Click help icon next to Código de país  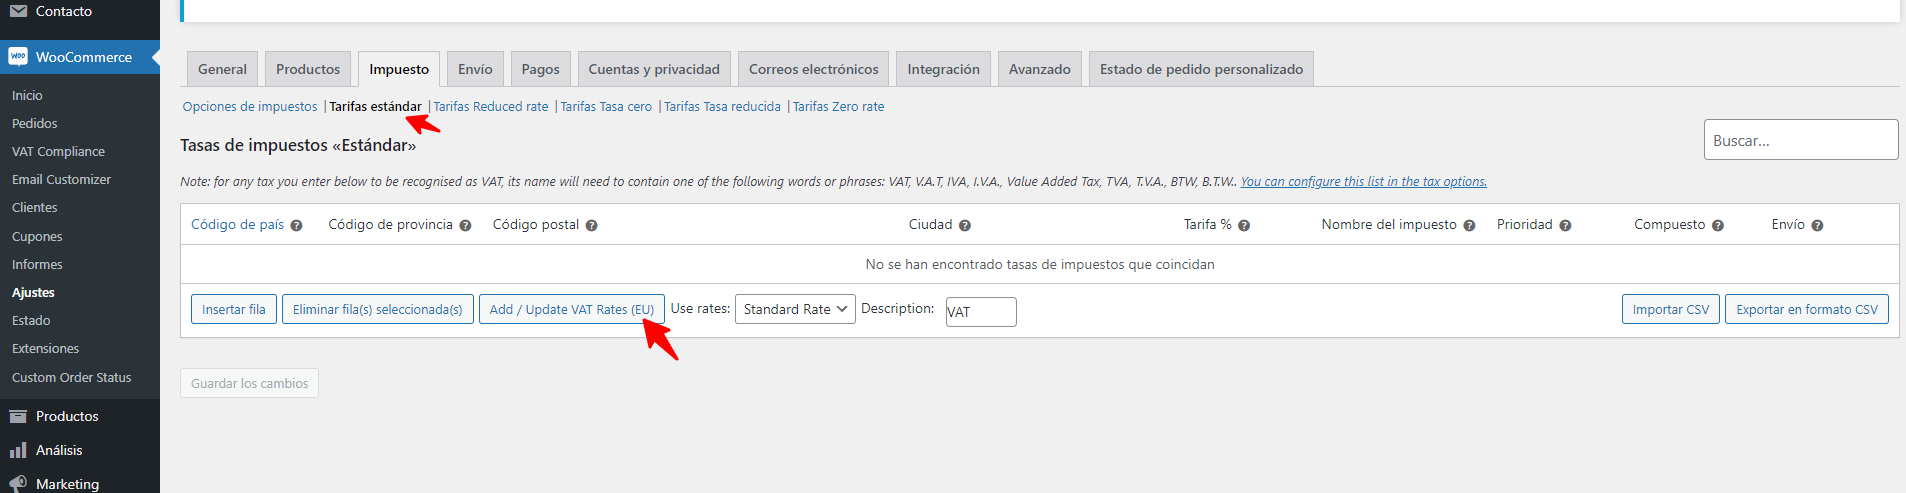coord(296,226)
